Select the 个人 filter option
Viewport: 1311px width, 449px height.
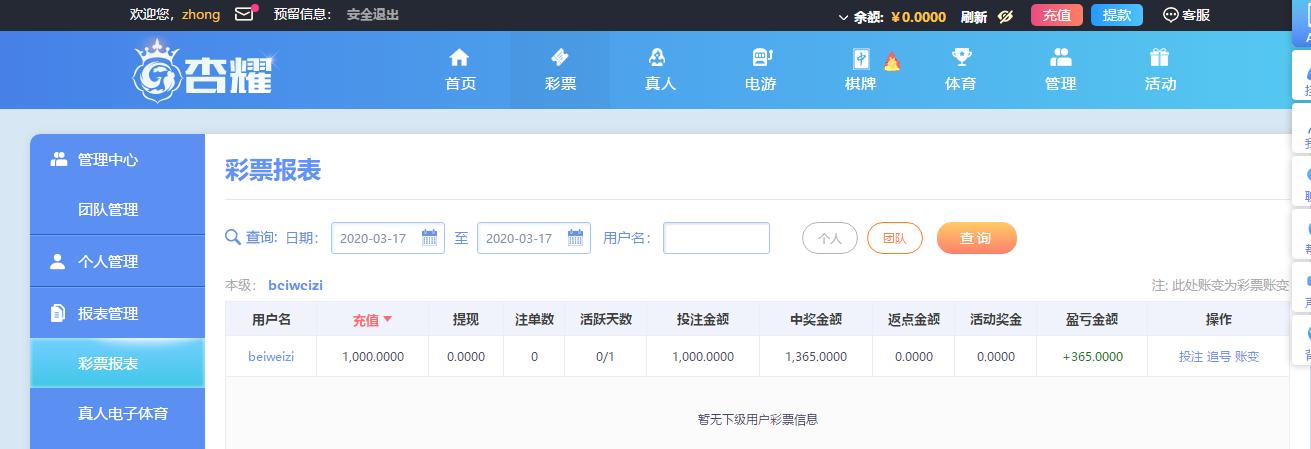(x=830, y=238)
